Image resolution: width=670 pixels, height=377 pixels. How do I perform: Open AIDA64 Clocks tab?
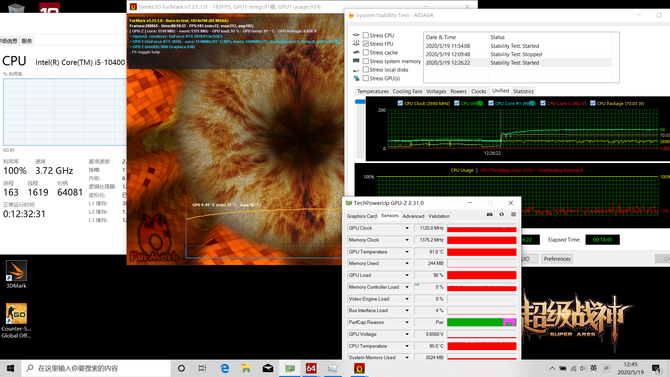478,91
